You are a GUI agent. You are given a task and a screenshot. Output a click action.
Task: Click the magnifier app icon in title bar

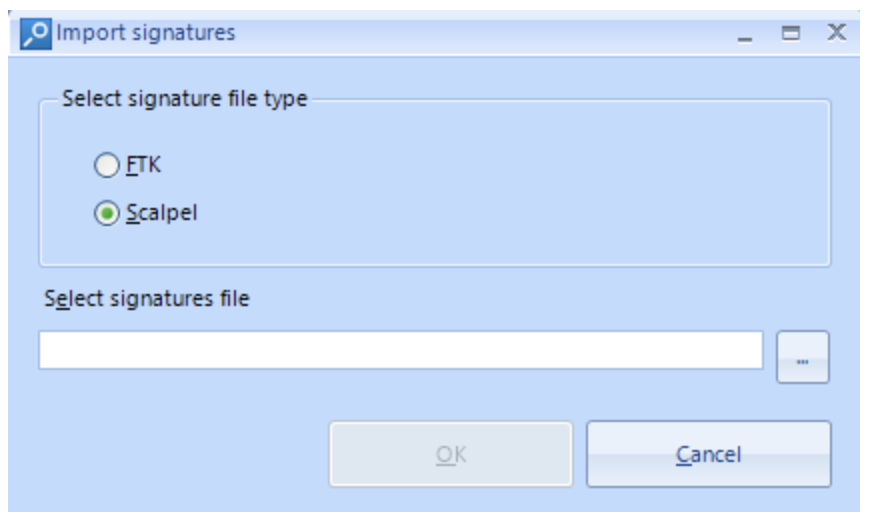click(36, 34)
